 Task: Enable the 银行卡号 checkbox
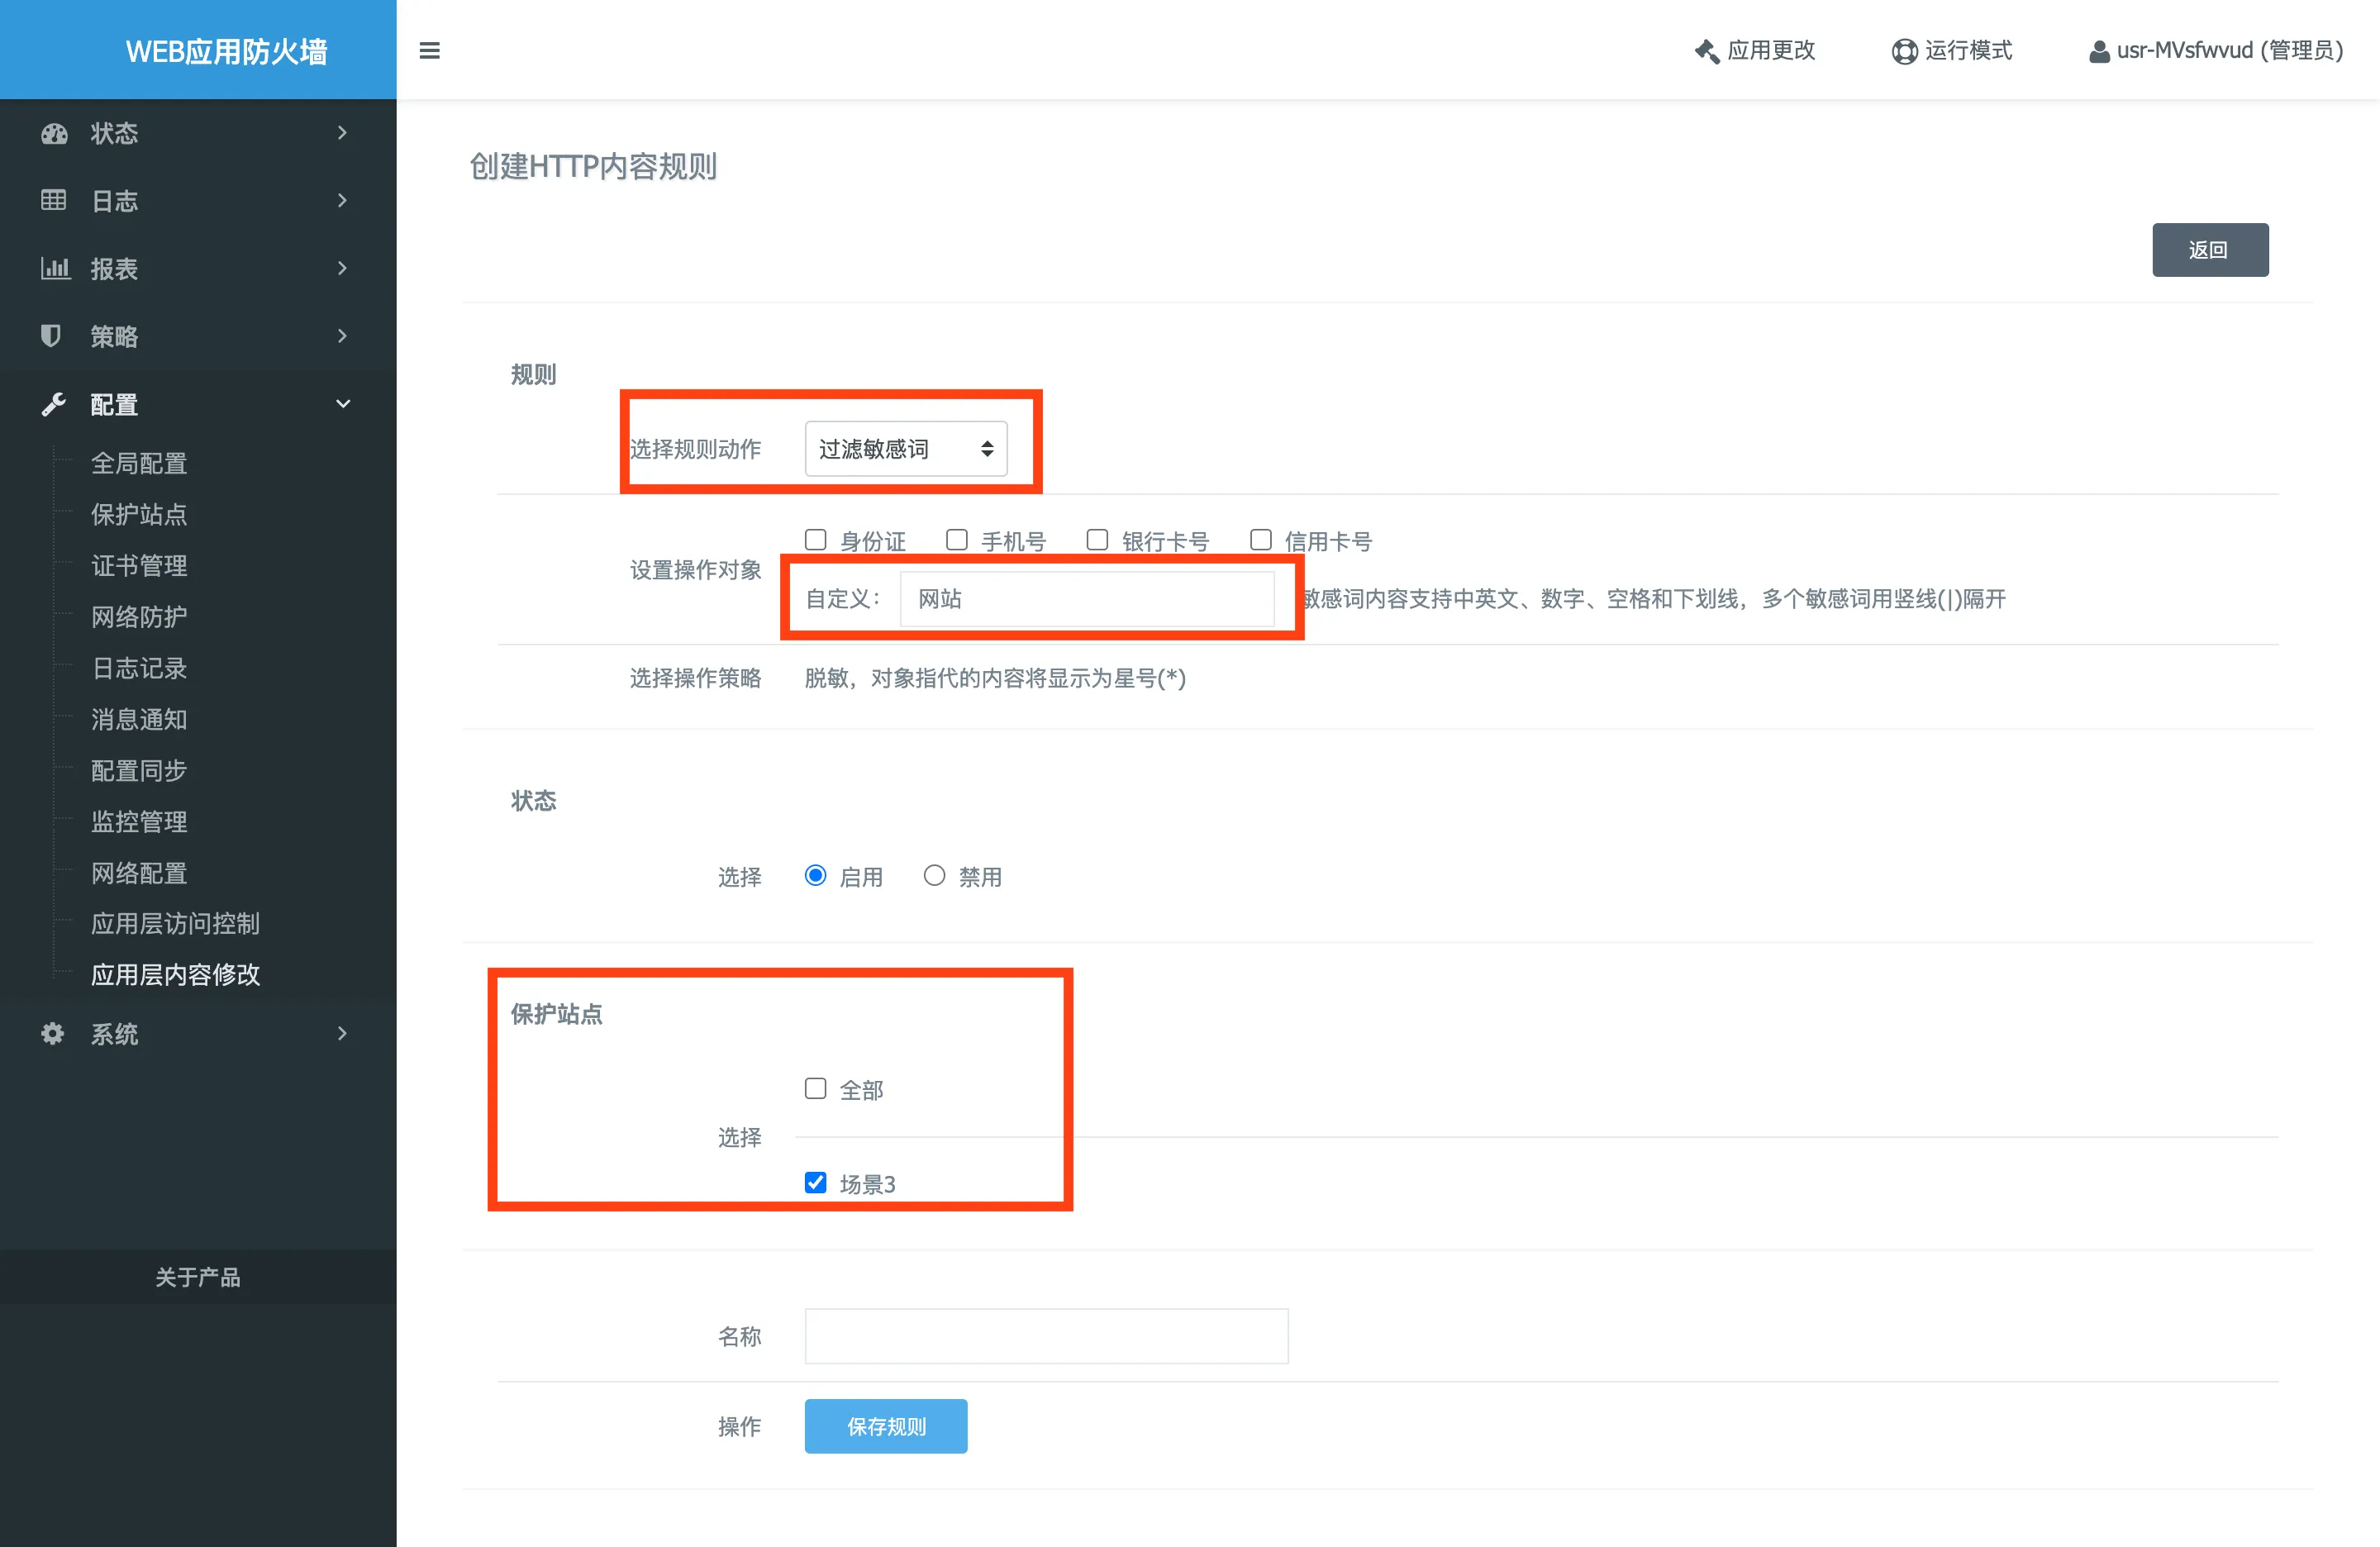click(1097, 540)
